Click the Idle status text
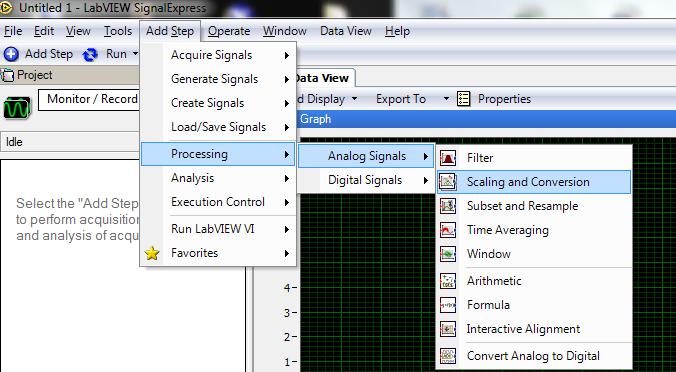Viewport: 676px width, 372px height. tap(14, 142)
